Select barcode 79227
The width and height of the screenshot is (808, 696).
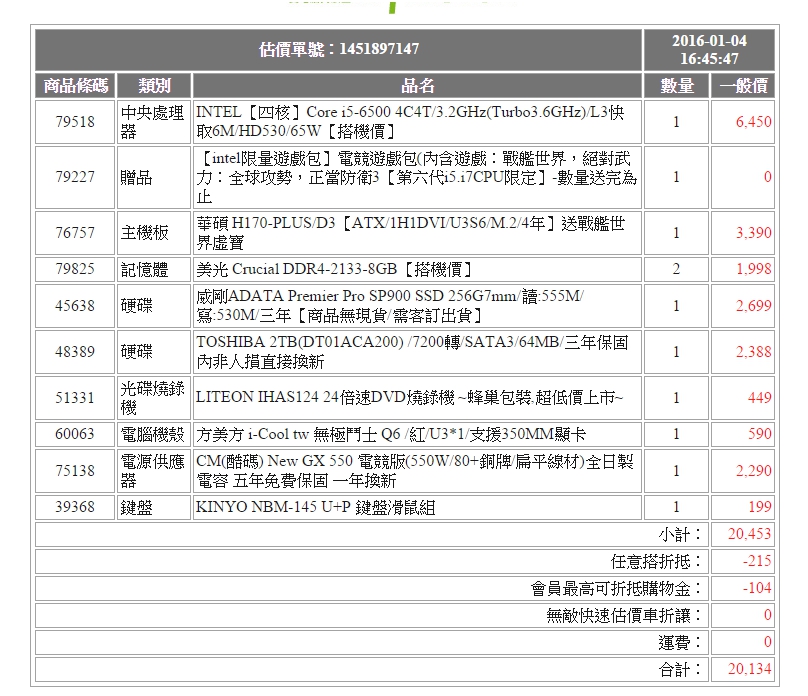(x=75, y=177)
